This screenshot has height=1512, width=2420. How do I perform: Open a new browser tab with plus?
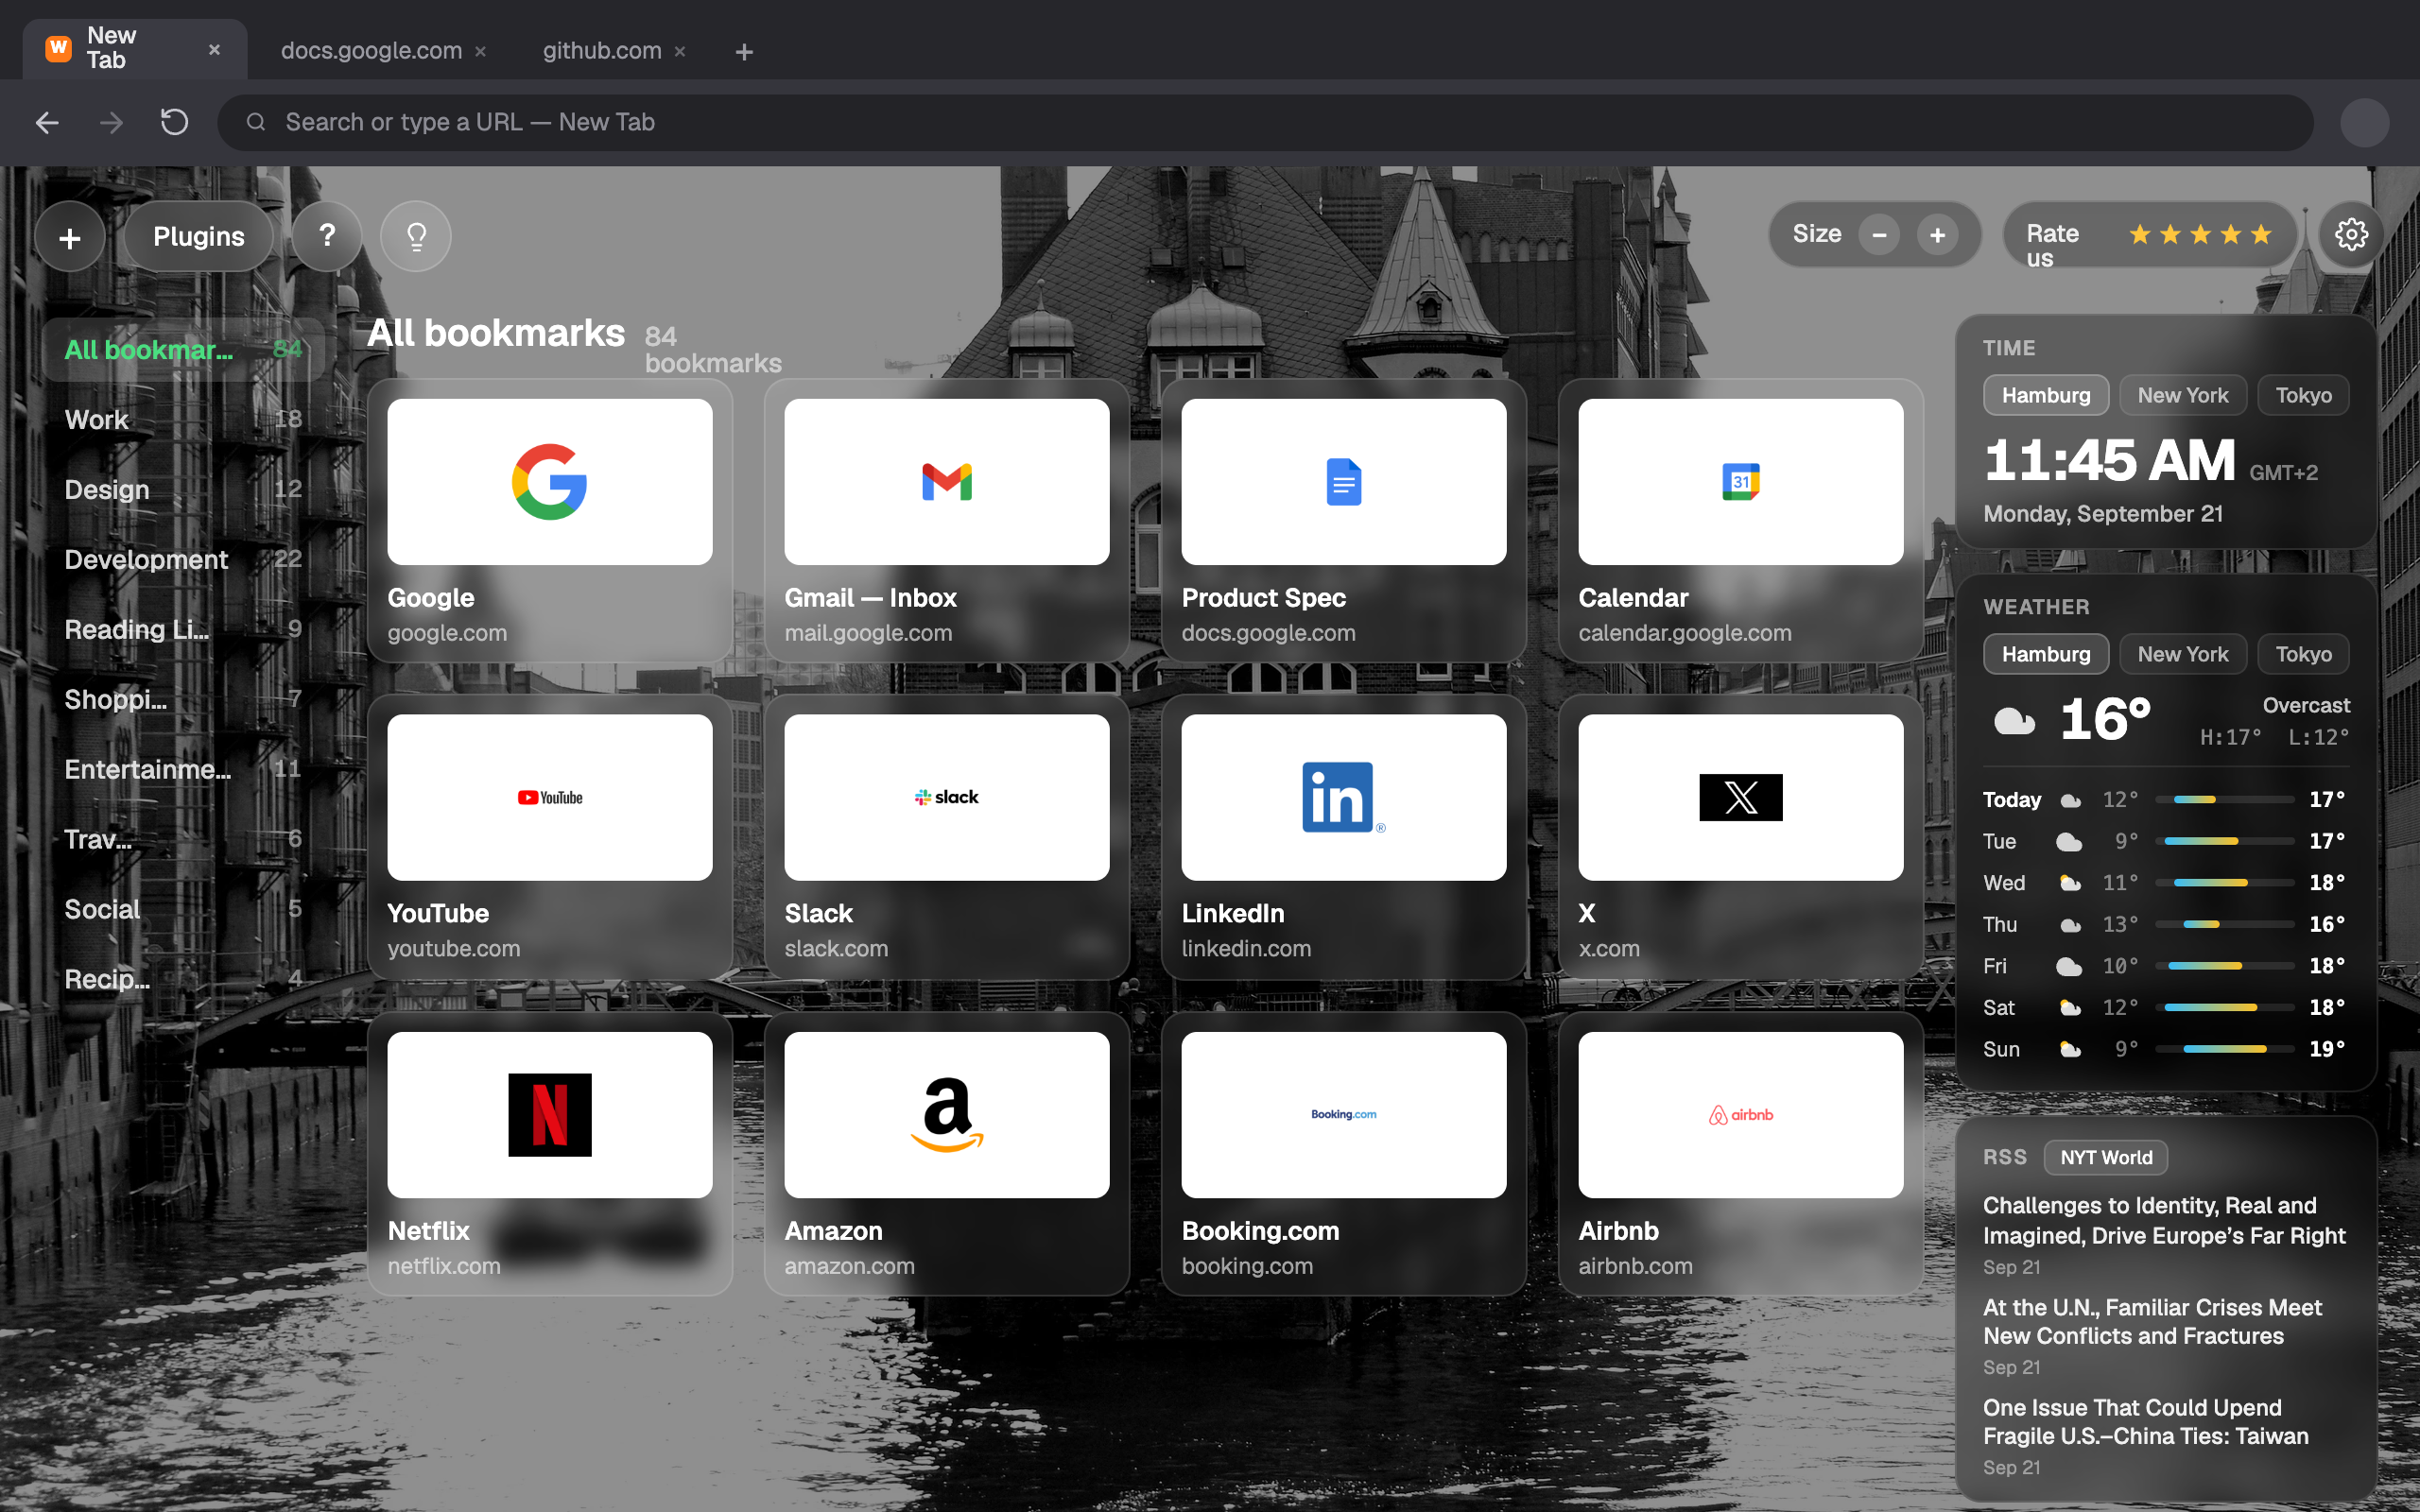point(744,51)
